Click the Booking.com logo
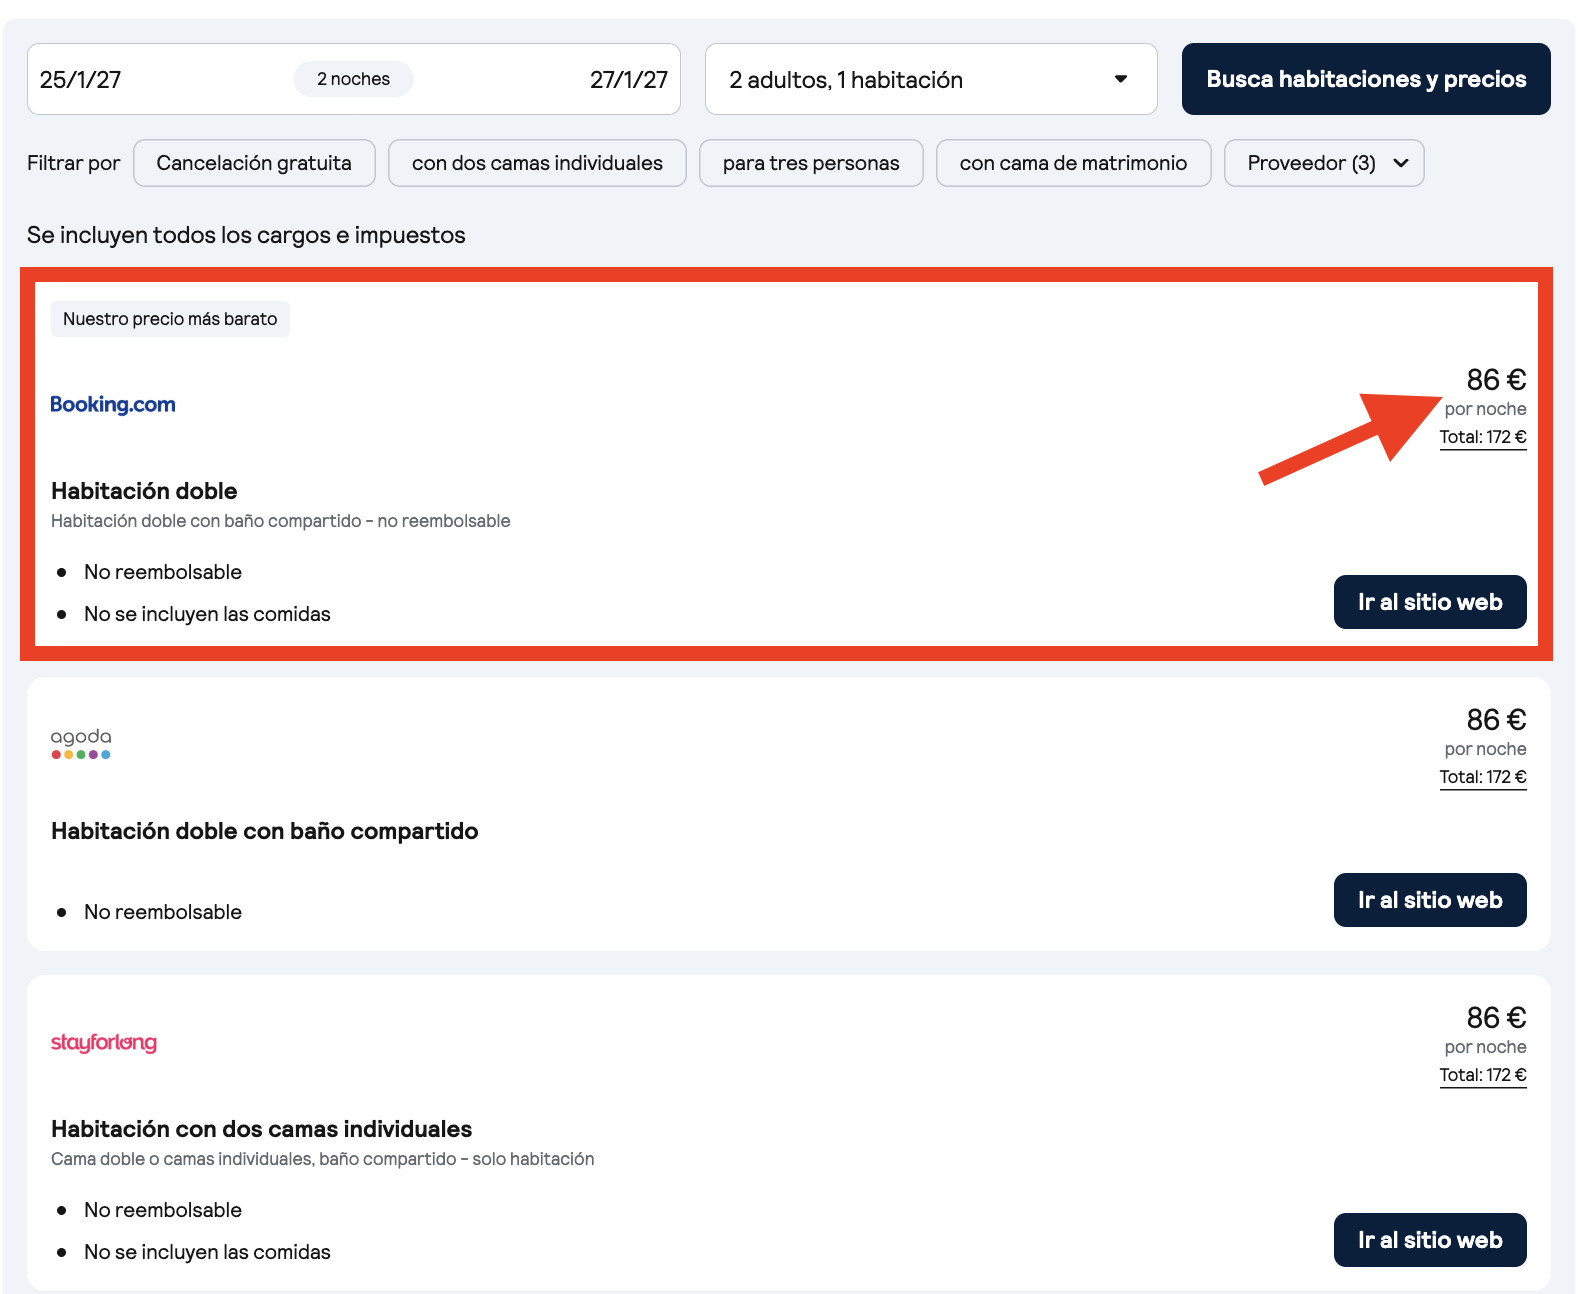1578x1294 pixels. coord(113,405)
